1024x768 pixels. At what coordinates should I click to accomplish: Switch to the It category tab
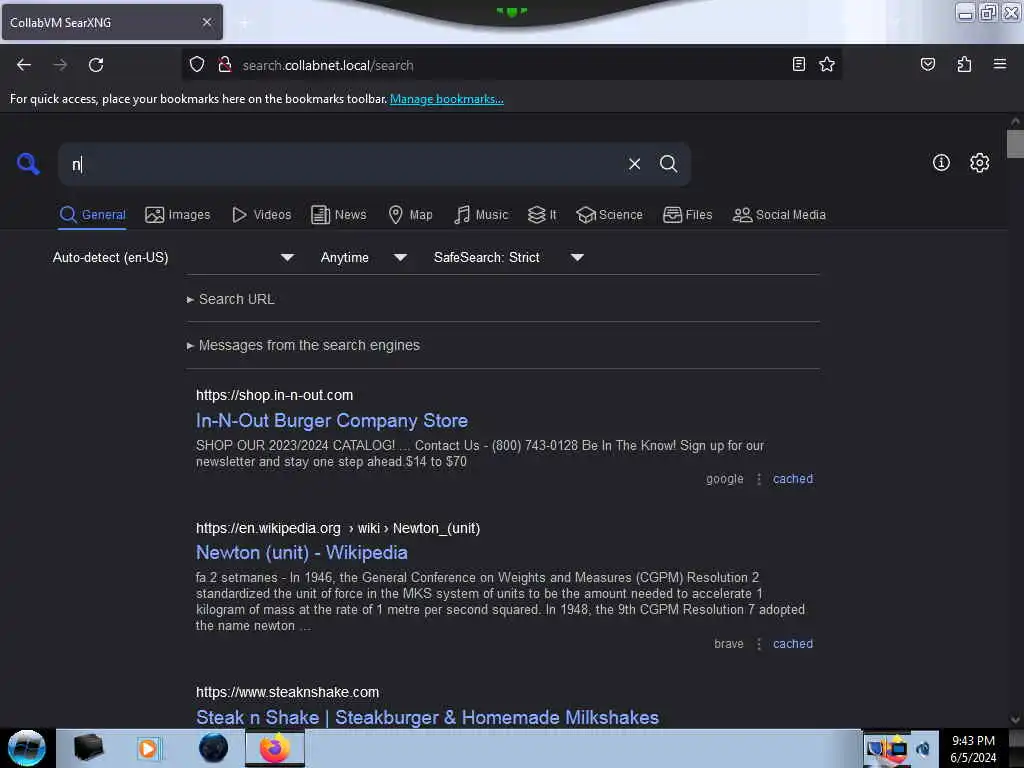[542, 215]
